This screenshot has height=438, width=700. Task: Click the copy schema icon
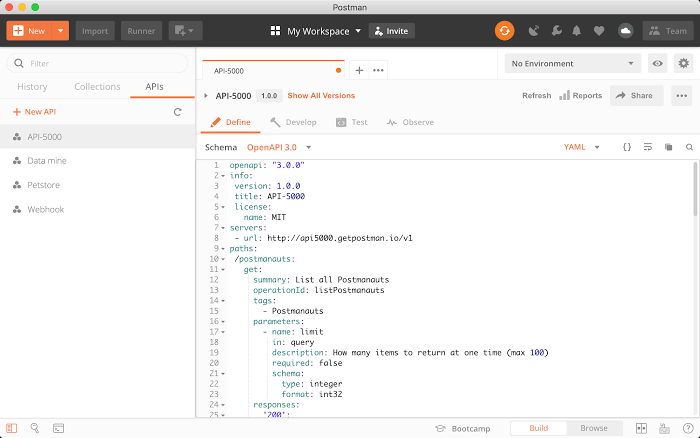(x=668, y=147)
